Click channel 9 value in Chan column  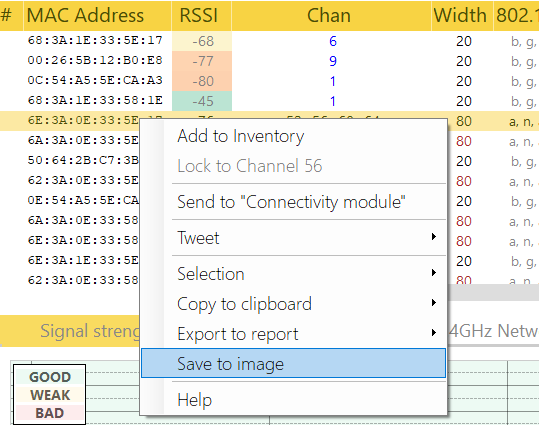[333, 61]
